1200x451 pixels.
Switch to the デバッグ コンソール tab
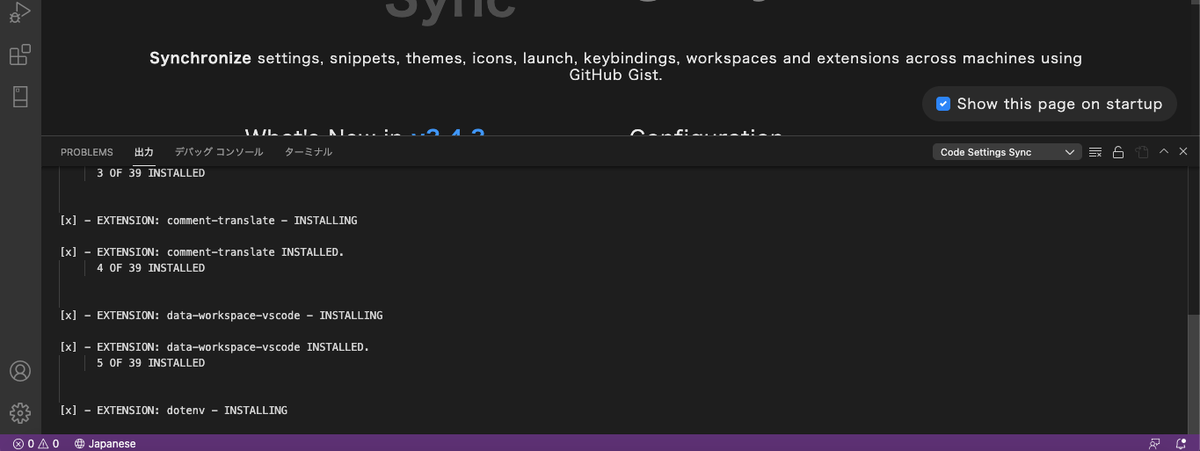[x=219, y=152]
